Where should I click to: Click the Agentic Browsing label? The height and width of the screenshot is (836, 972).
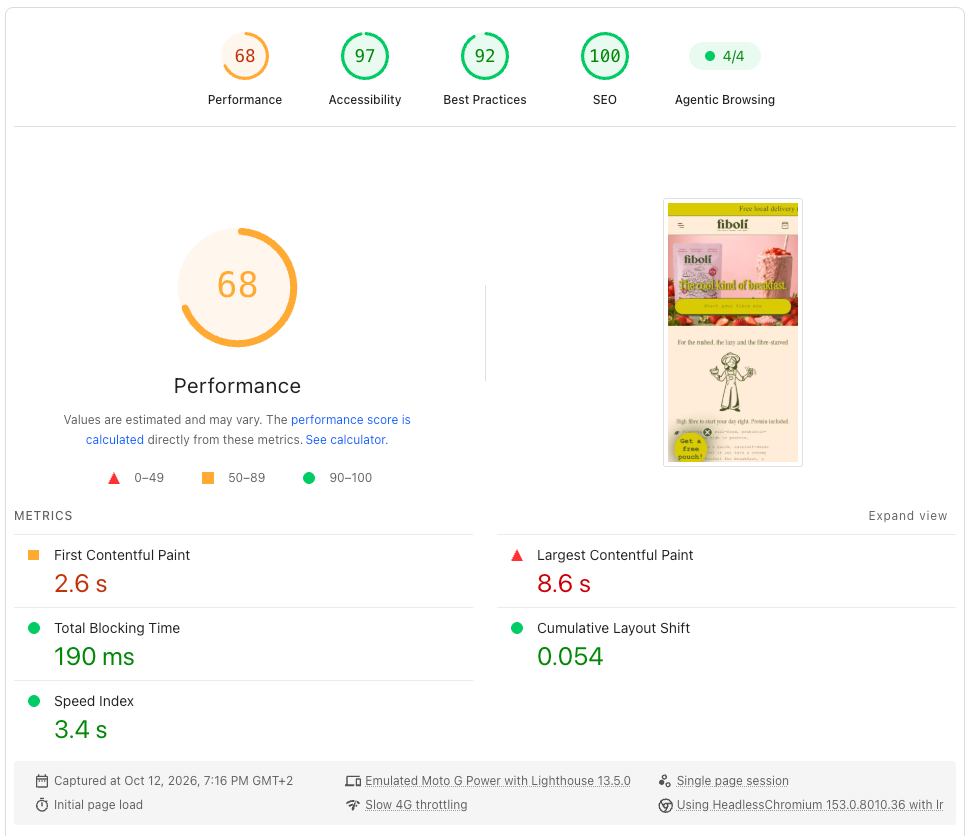[x=725, y=100]
